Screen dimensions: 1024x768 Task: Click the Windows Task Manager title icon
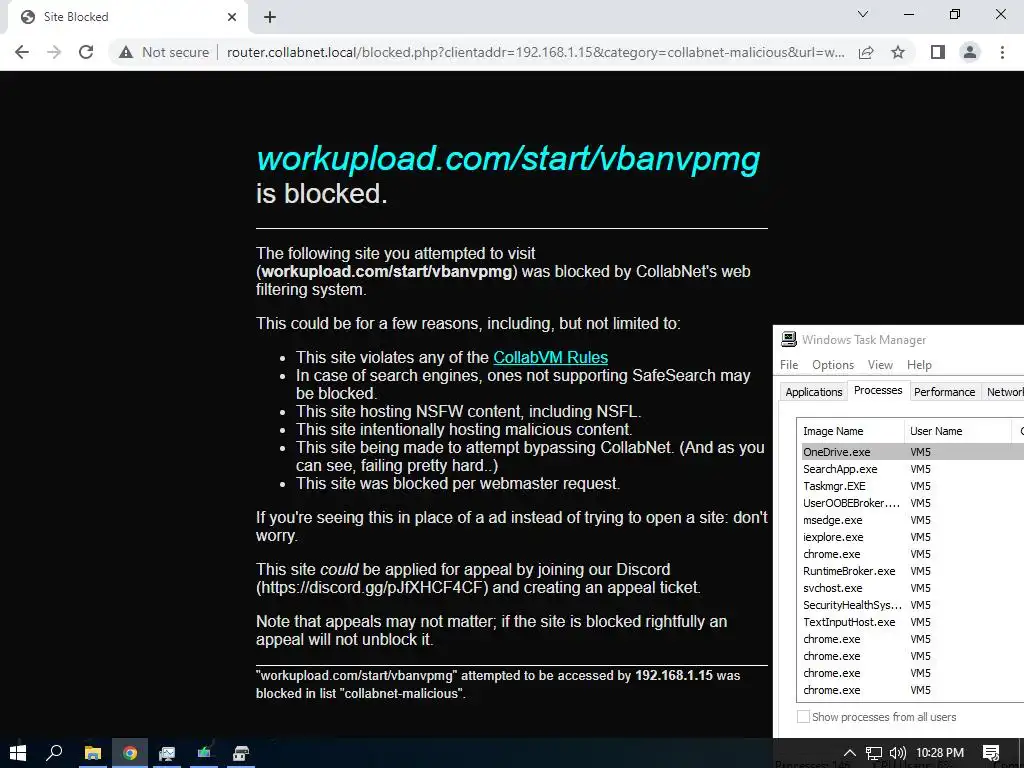point(789,339)
